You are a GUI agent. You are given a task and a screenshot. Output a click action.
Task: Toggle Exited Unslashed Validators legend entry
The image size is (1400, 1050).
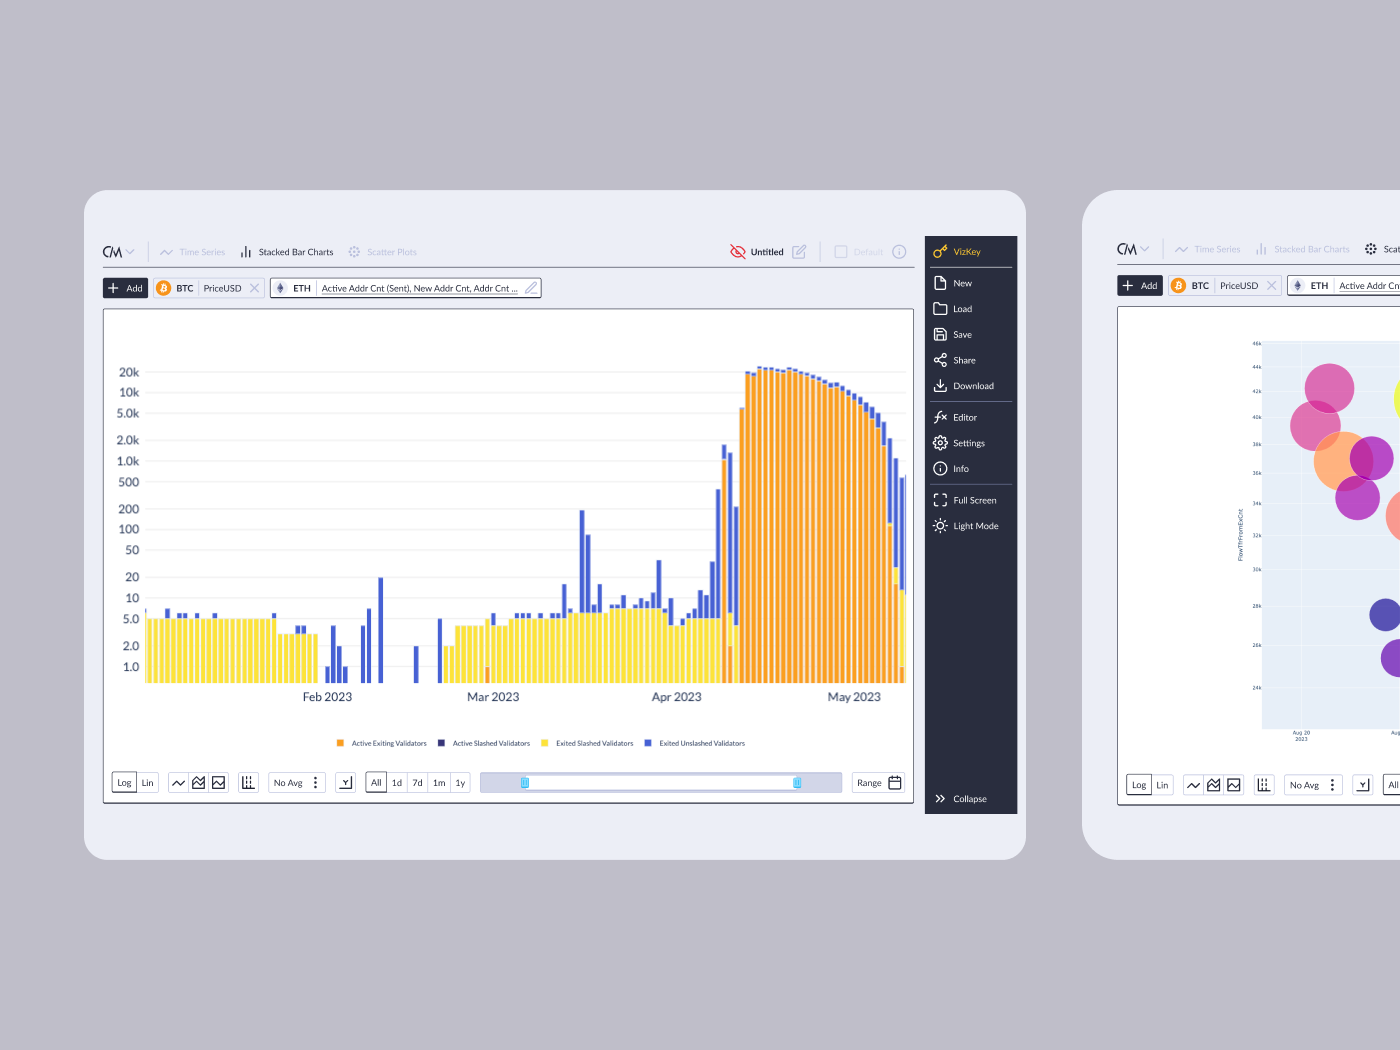[695, 743]
